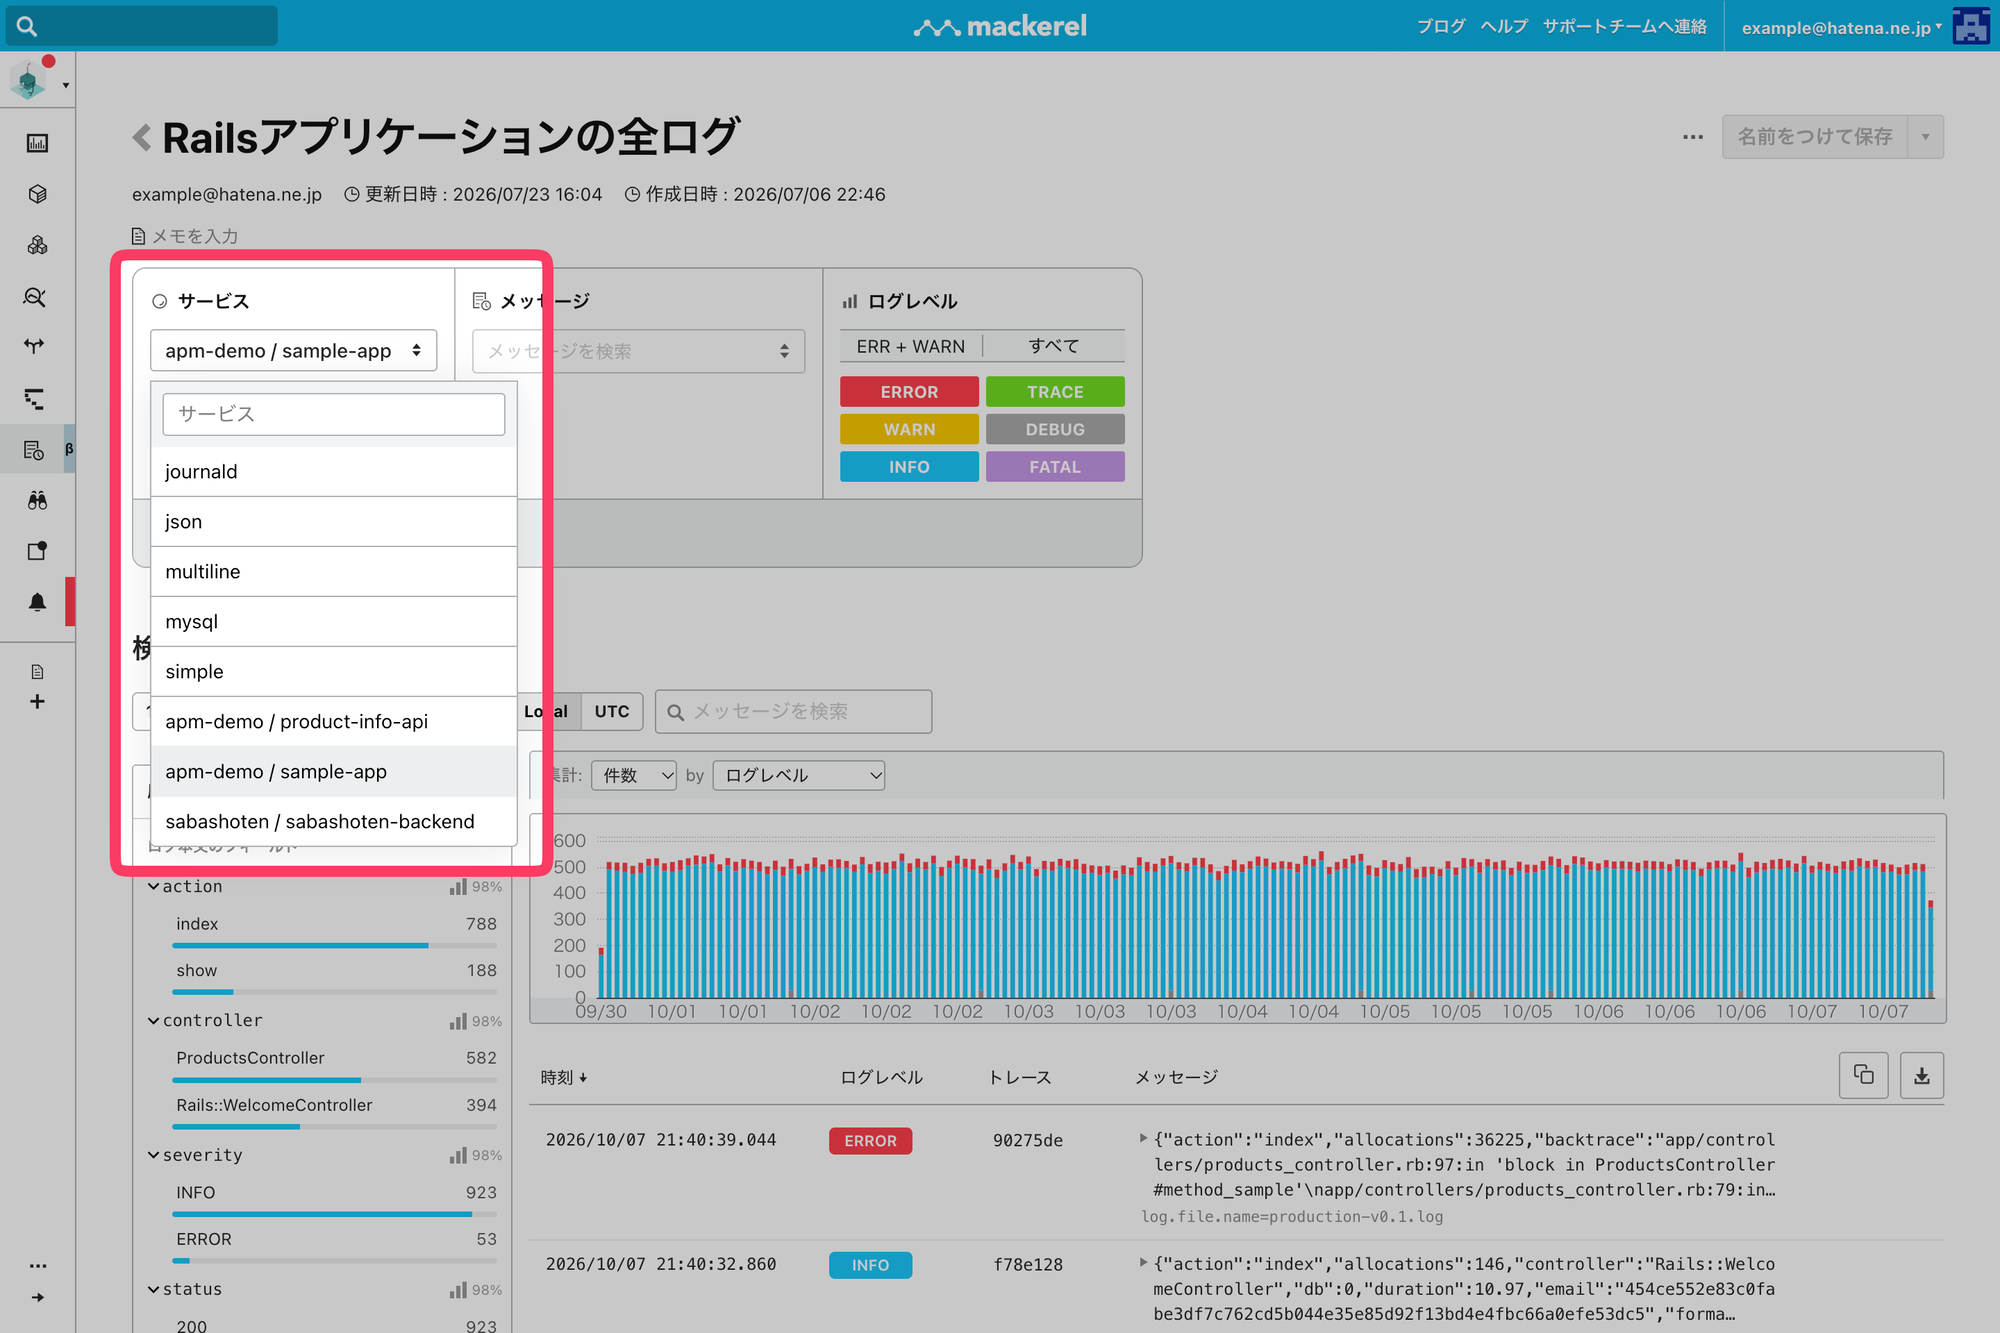The image size is (2000, 1333).
Task: Switch timezone to UTC
Action: (612, 711)
